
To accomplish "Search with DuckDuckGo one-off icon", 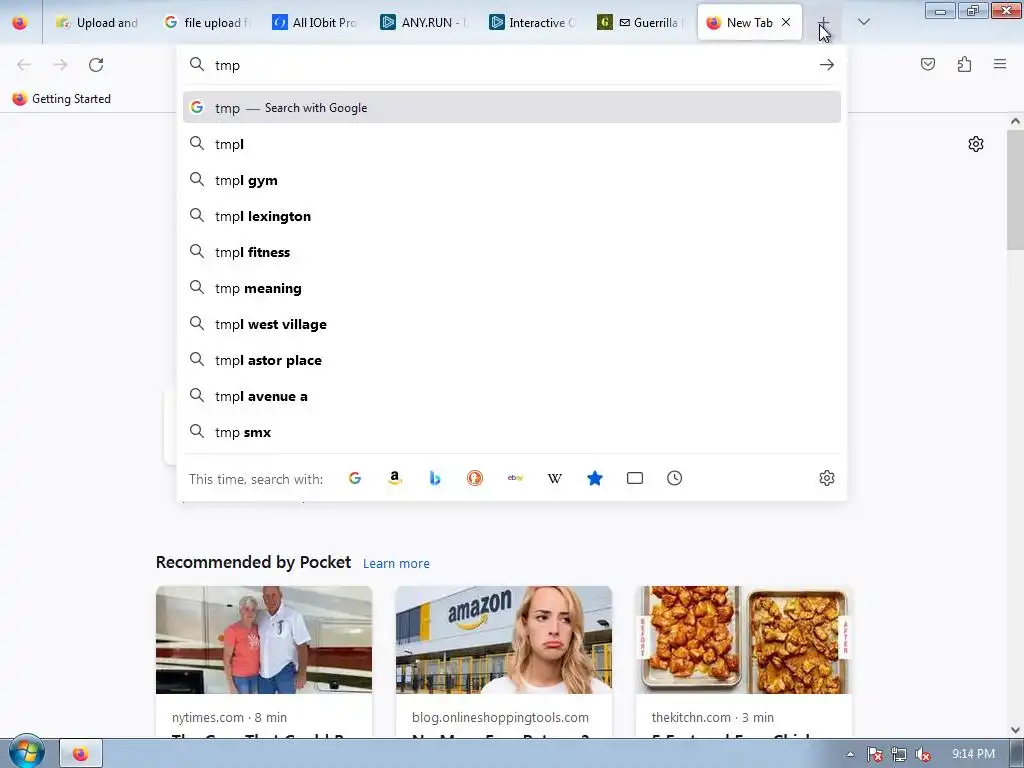I will click(x=475, y=478).
